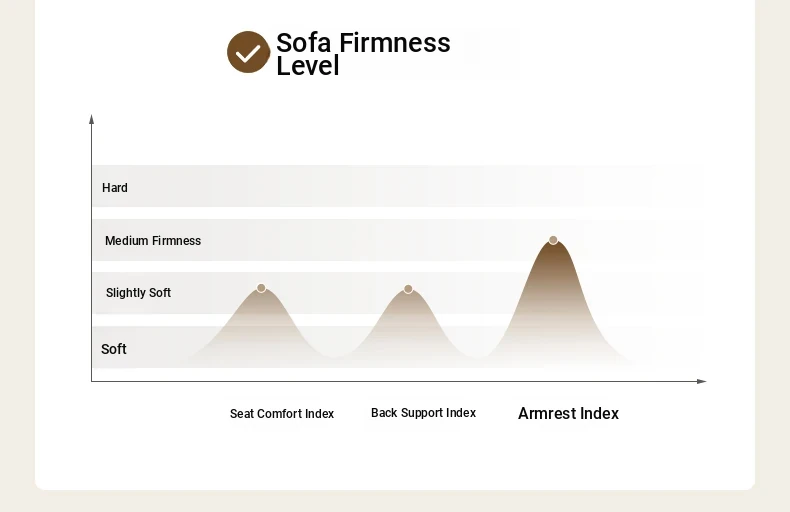Click the Armrest Index axis label

[x=568, y=413]
